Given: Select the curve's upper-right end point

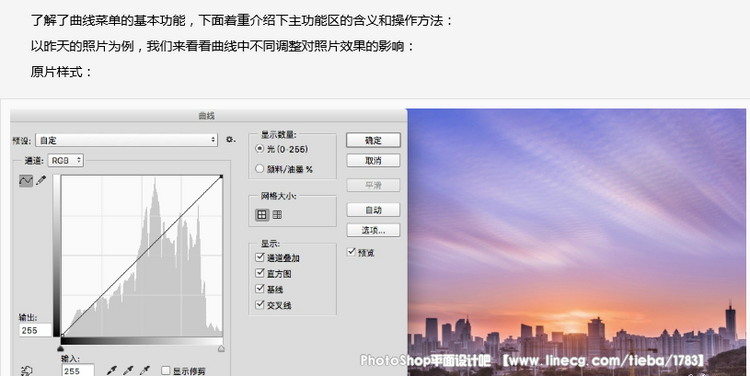Looking at the screenshot, I should click(221, 177).
